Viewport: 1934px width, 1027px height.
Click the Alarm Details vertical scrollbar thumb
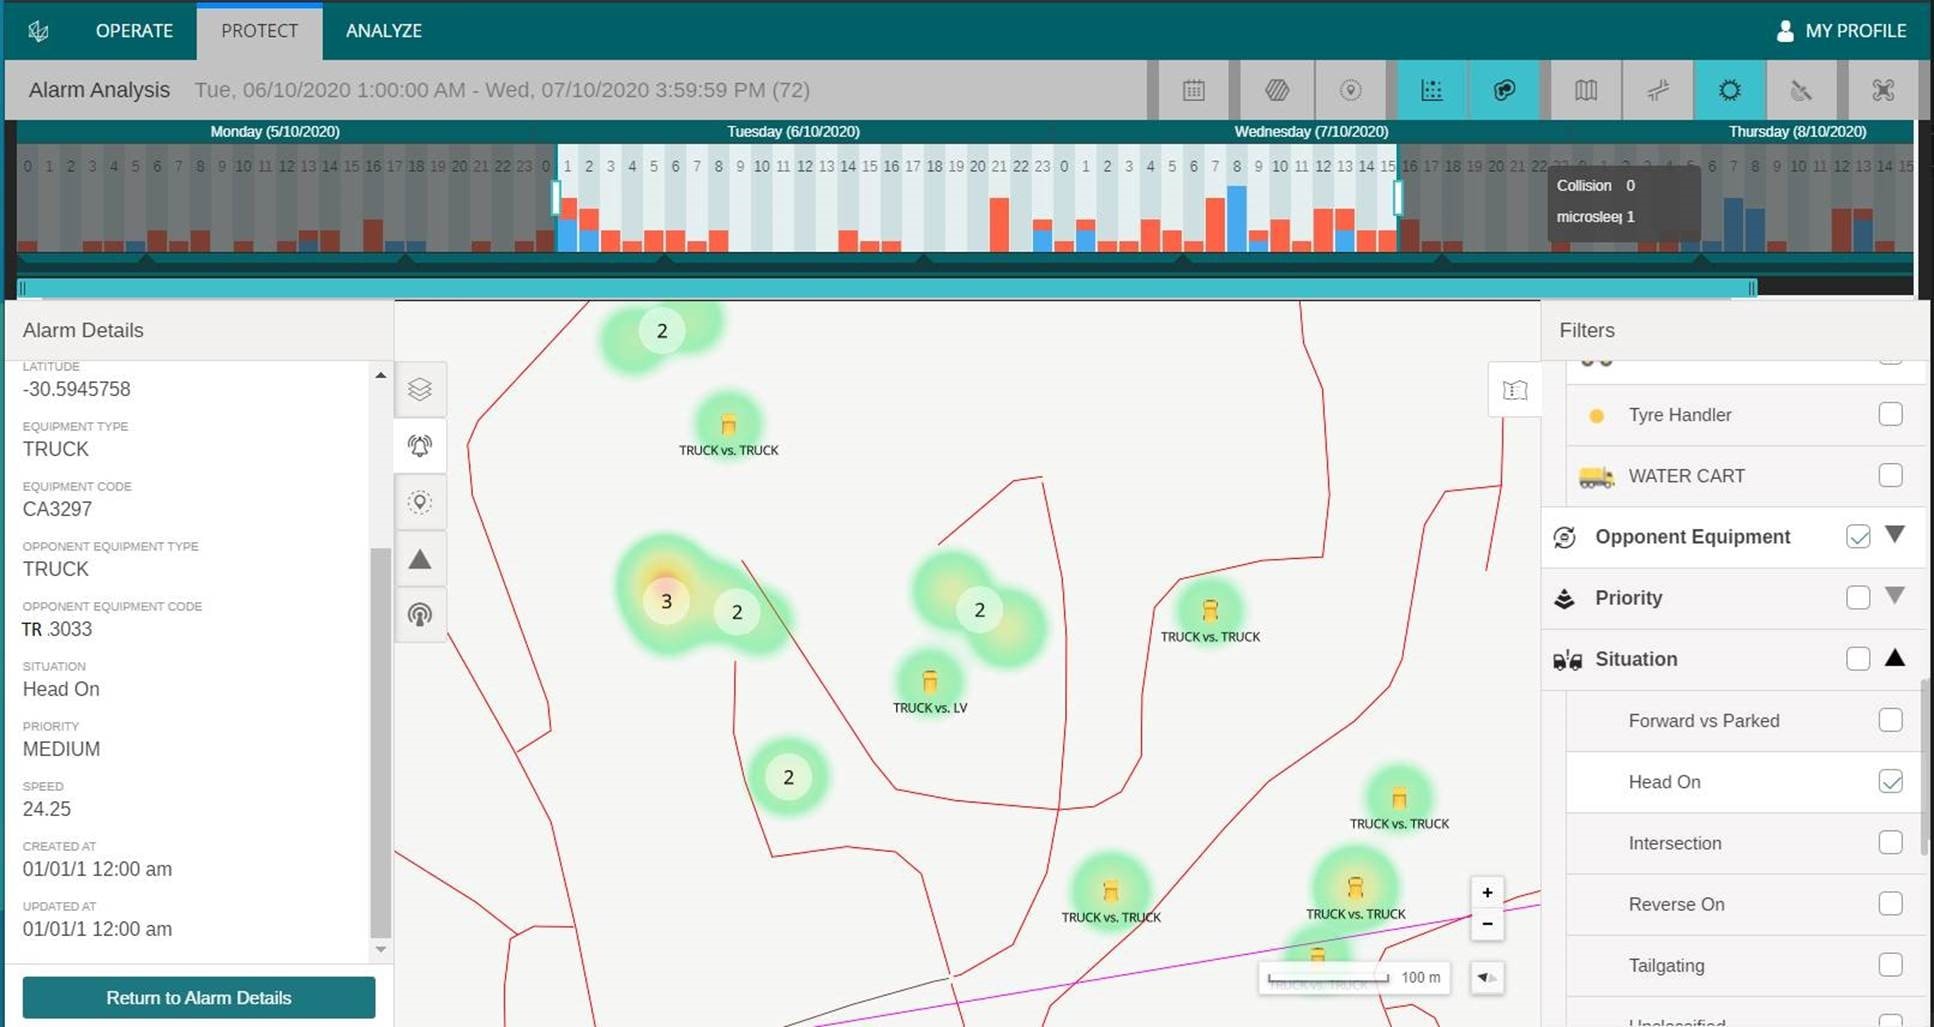tap(380, 742)
